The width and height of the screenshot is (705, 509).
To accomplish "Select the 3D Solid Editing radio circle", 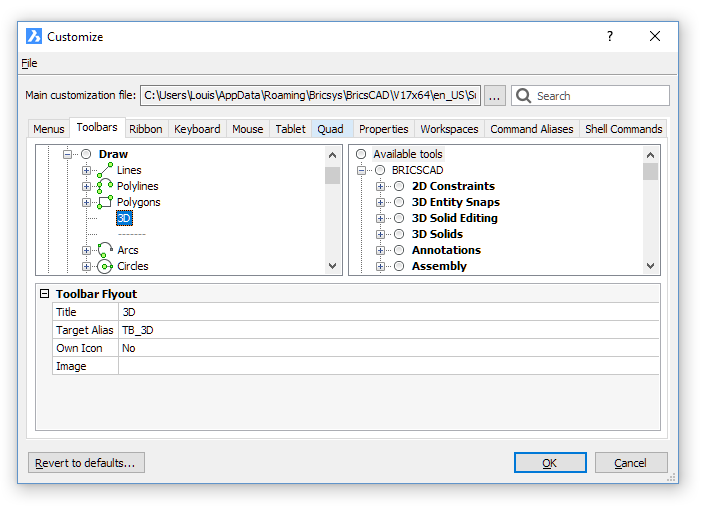I will tap(399, 218).
